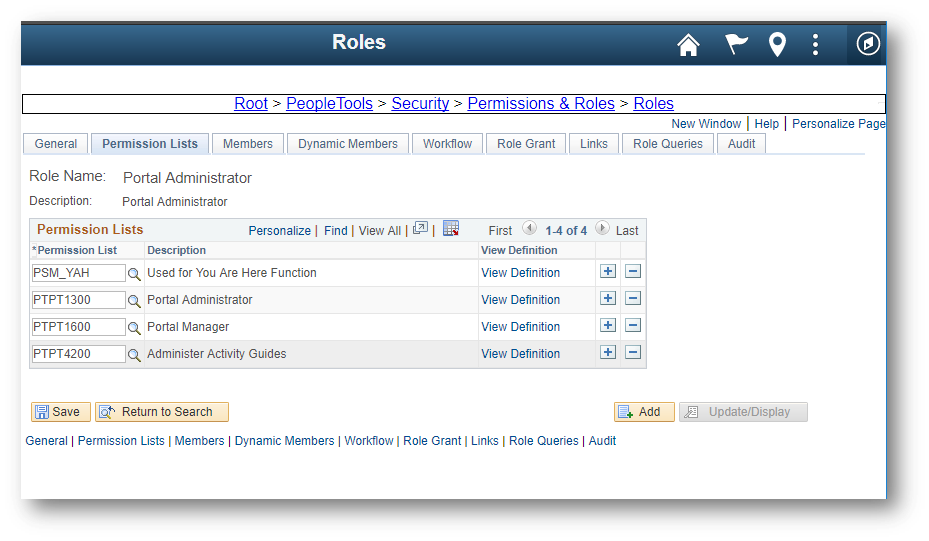Click the PSM_YAH permission list field

tap(78, 273)
